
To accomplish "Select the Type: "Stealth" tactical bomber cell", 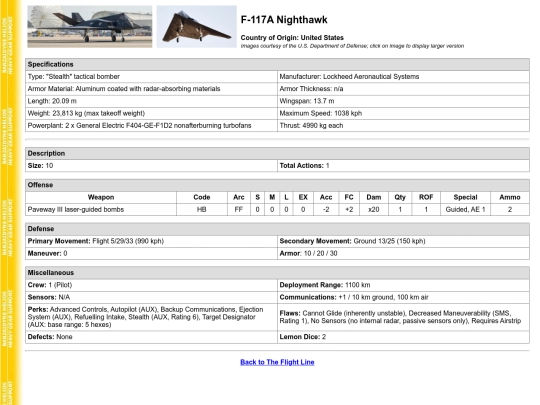I will pyautogui.click(x=151, y=76).
